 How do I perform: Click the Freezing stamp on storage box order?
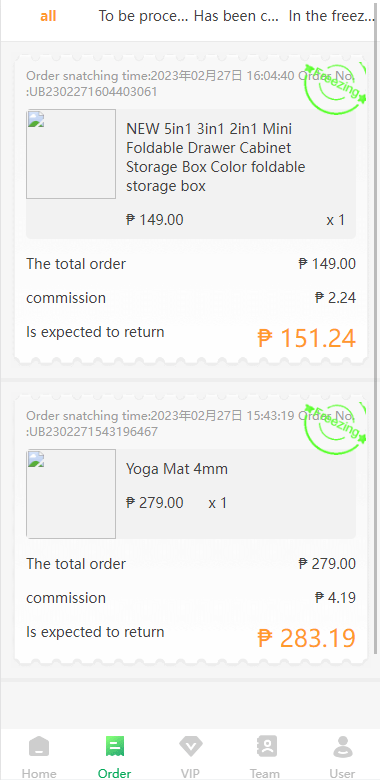336,89
